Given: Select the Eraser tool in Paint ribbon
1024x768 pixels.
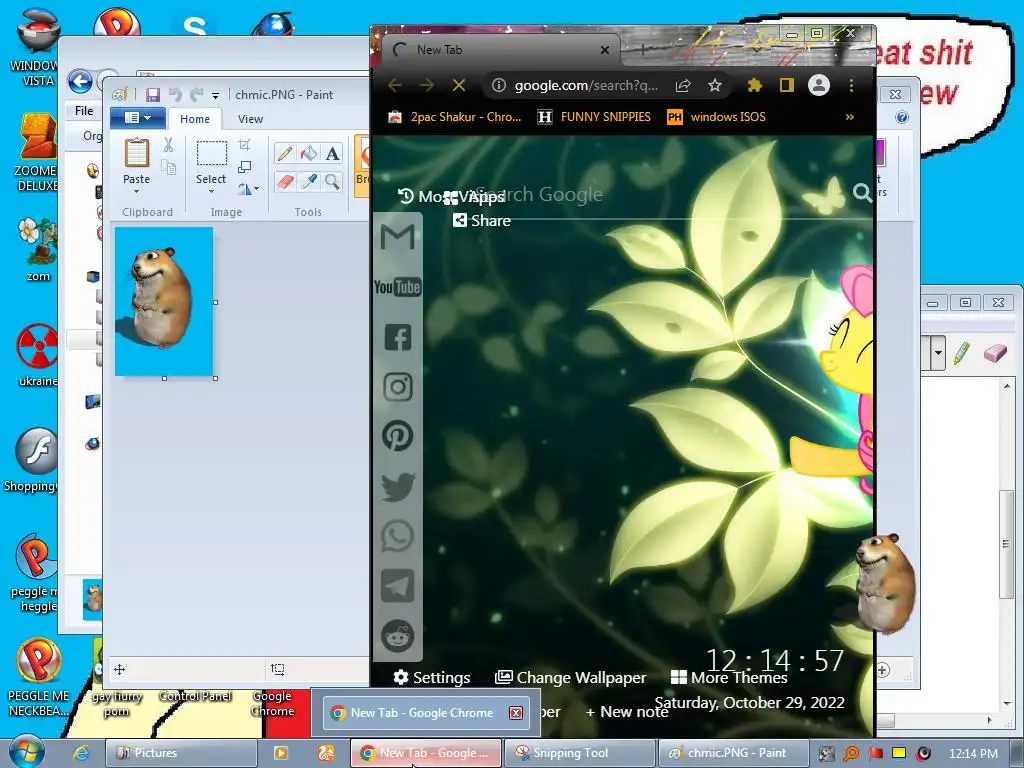Looking at the screenshot, I should point(285,182).
